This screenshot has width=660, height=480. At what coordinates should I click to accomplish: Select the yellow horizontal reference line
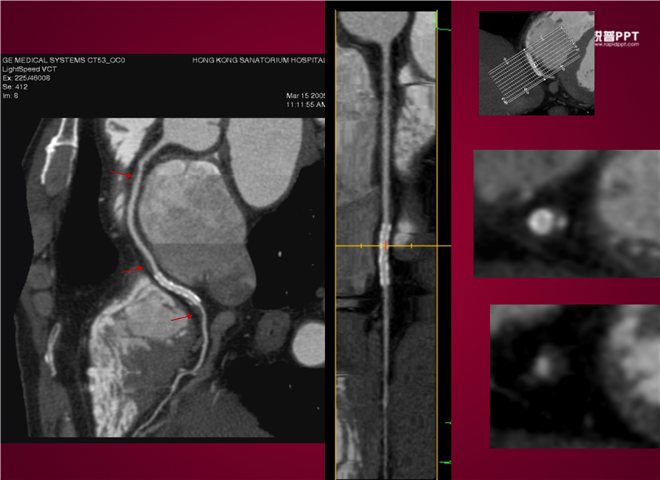tap(360, 245)
